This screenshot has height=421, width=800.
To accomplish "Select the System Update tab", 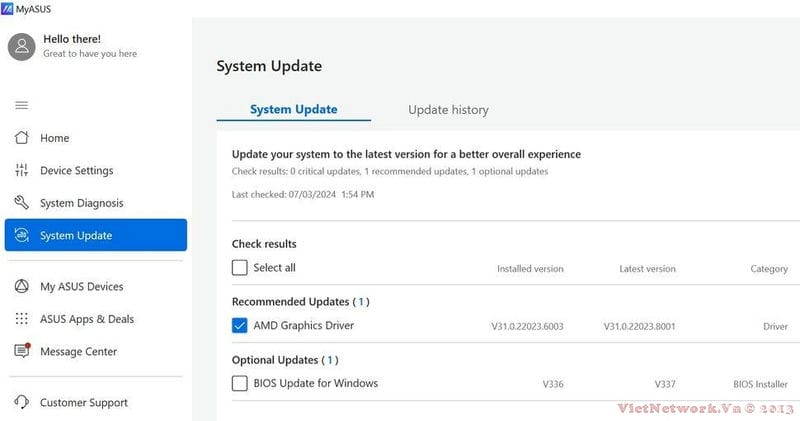I will pos(293,109).
